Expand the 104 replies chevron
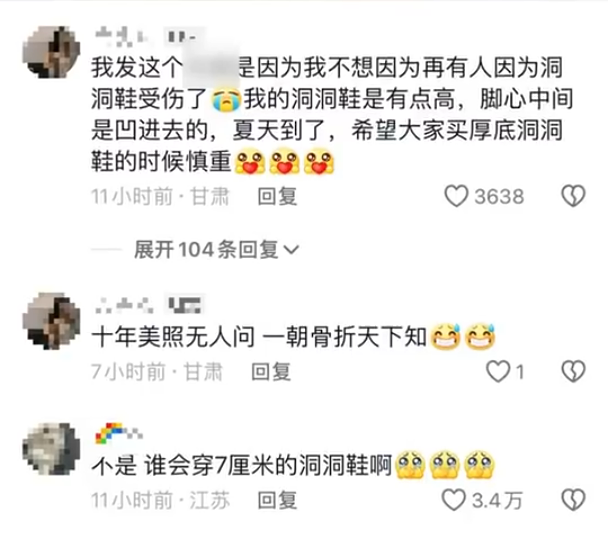Image resolution: width=608 pixels, height=536 pixels. (x=292, y=249)
